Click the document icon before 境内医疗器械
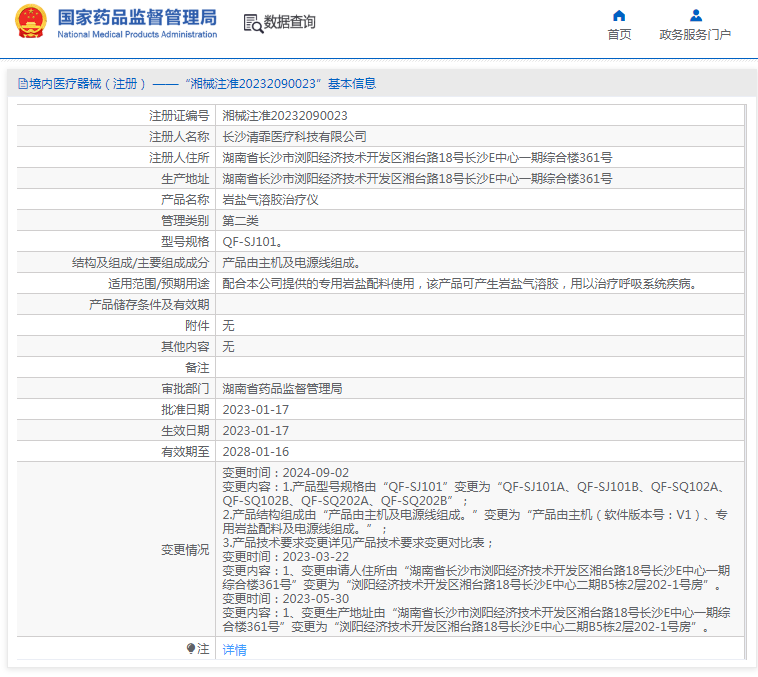The image size is (758, 677). tap(23, 84)
